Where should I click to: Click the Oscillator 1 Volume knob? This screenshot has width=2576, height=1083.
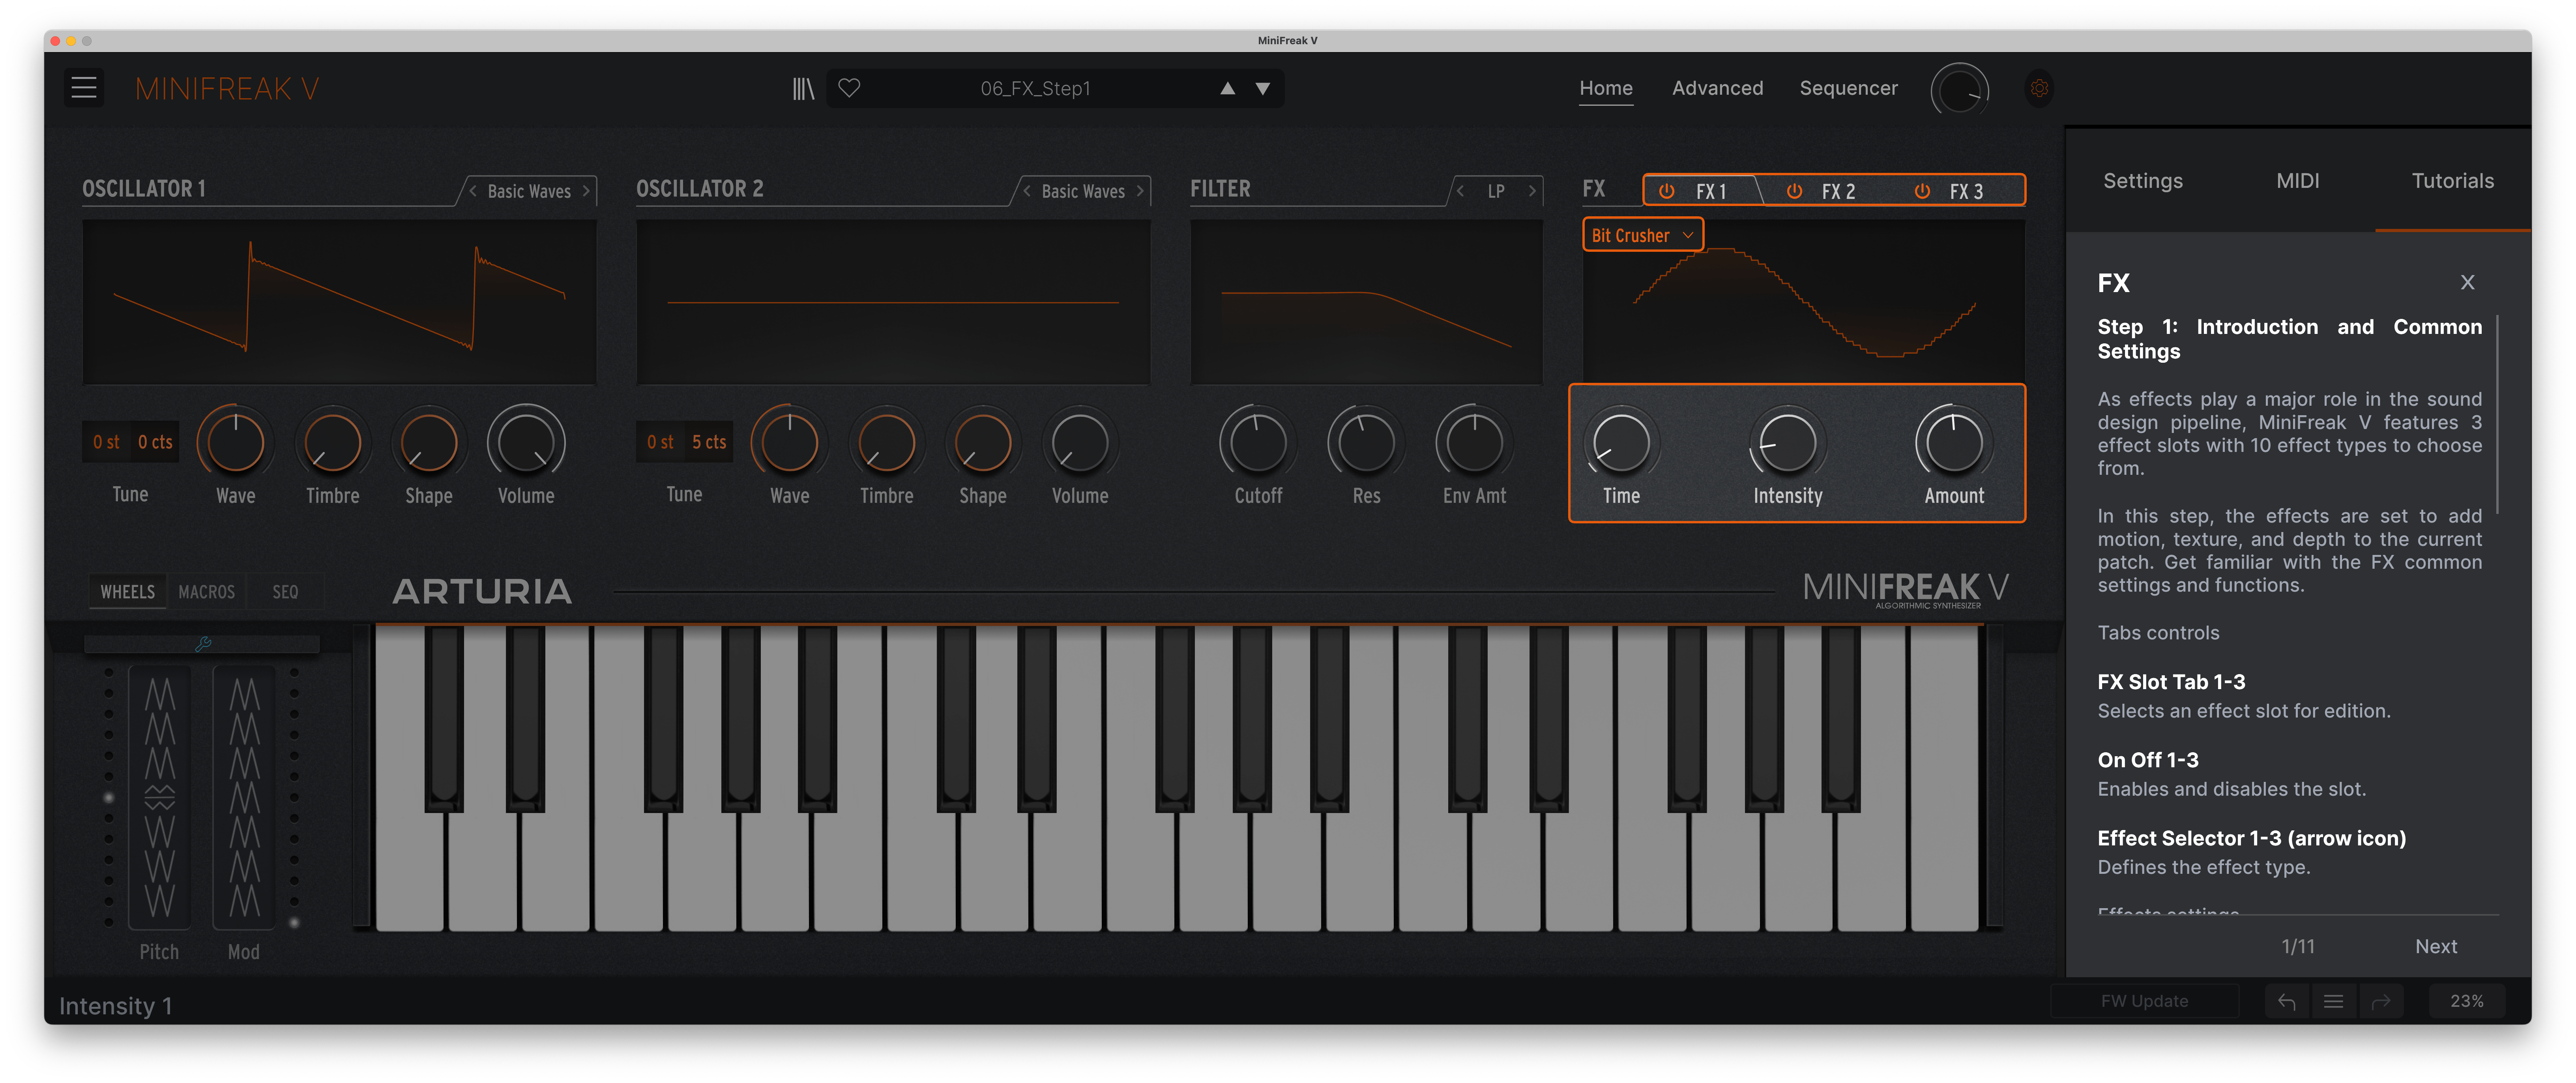(526, 442)
